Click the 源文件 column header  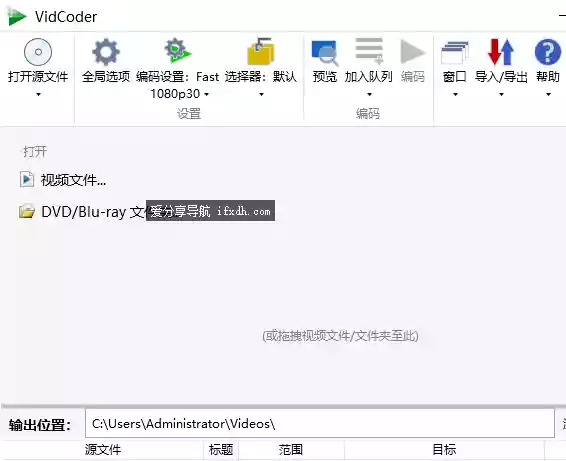(x=103, y=450)
